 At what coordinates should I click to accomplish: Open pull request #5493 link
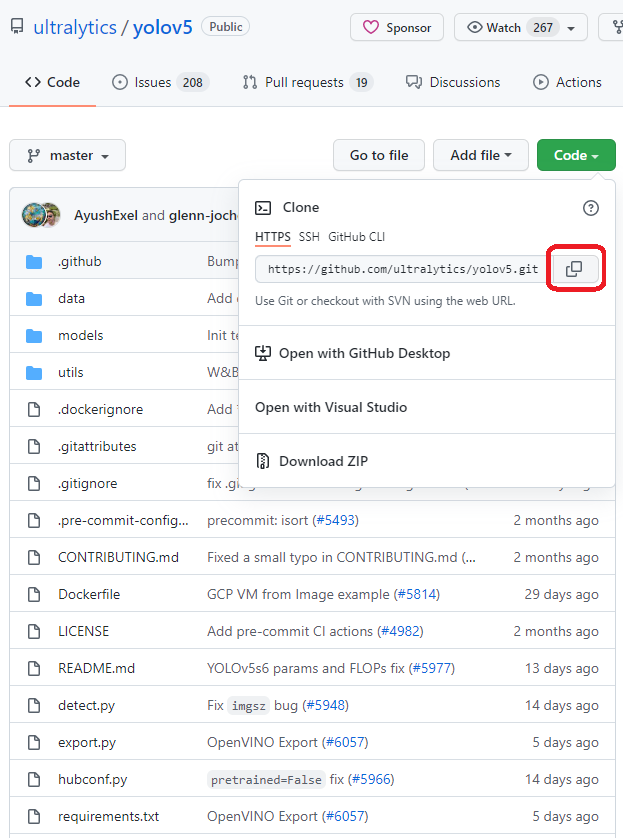pyautogui.click(x=336, y=521)
